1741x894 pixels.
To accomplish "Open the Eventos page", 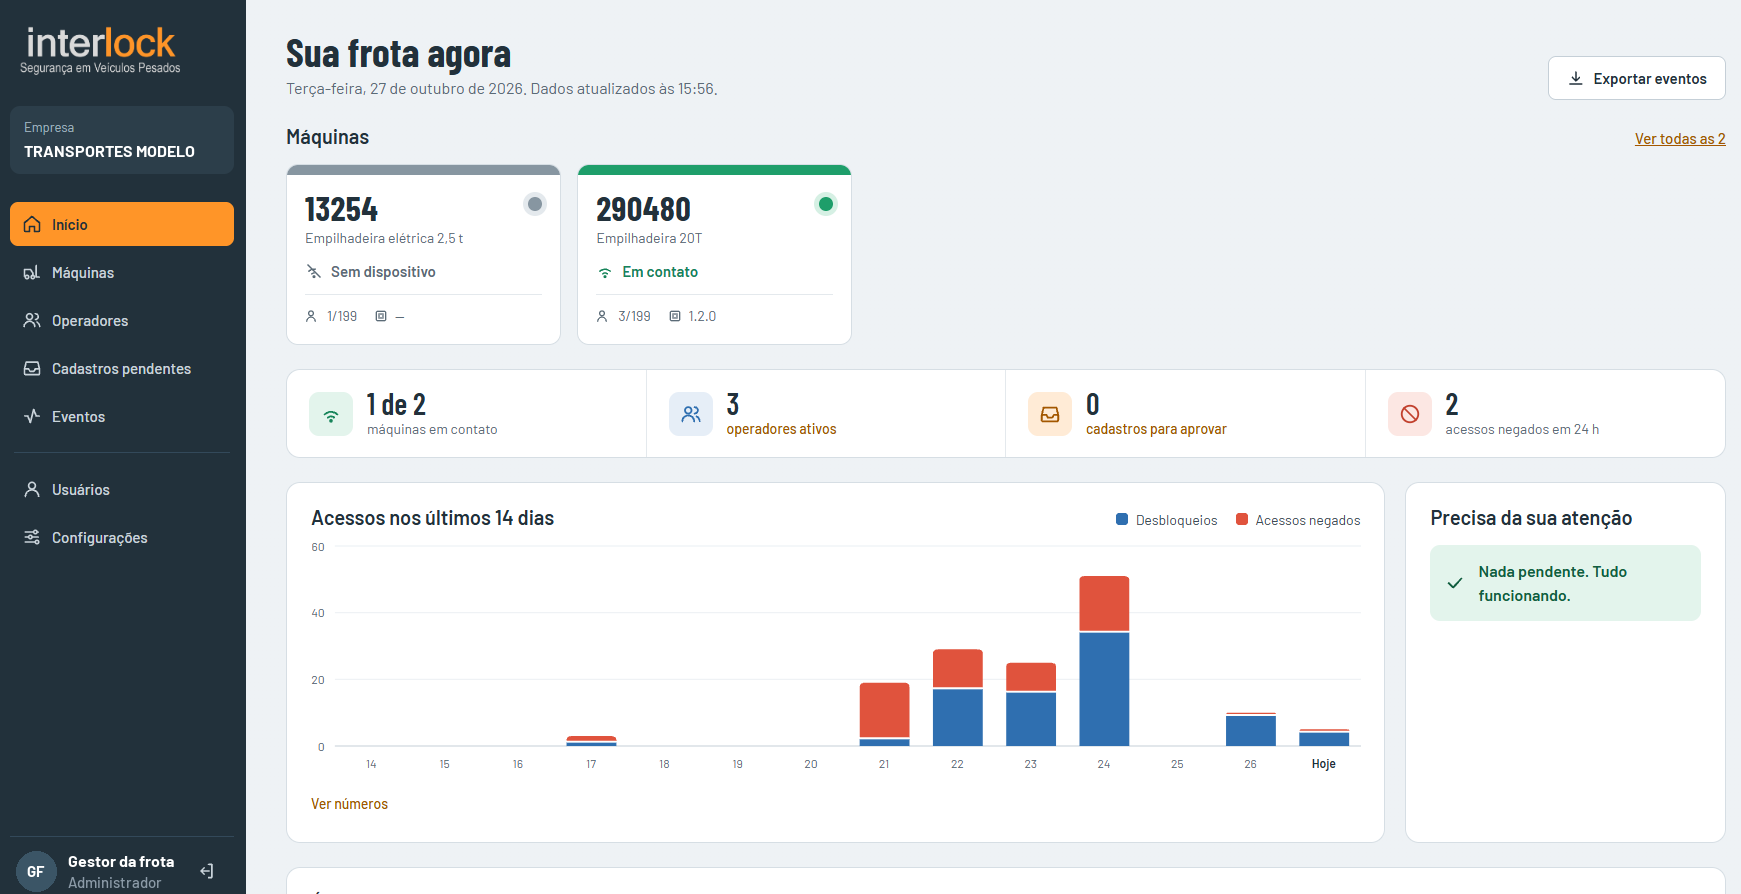I will (122, 416).
